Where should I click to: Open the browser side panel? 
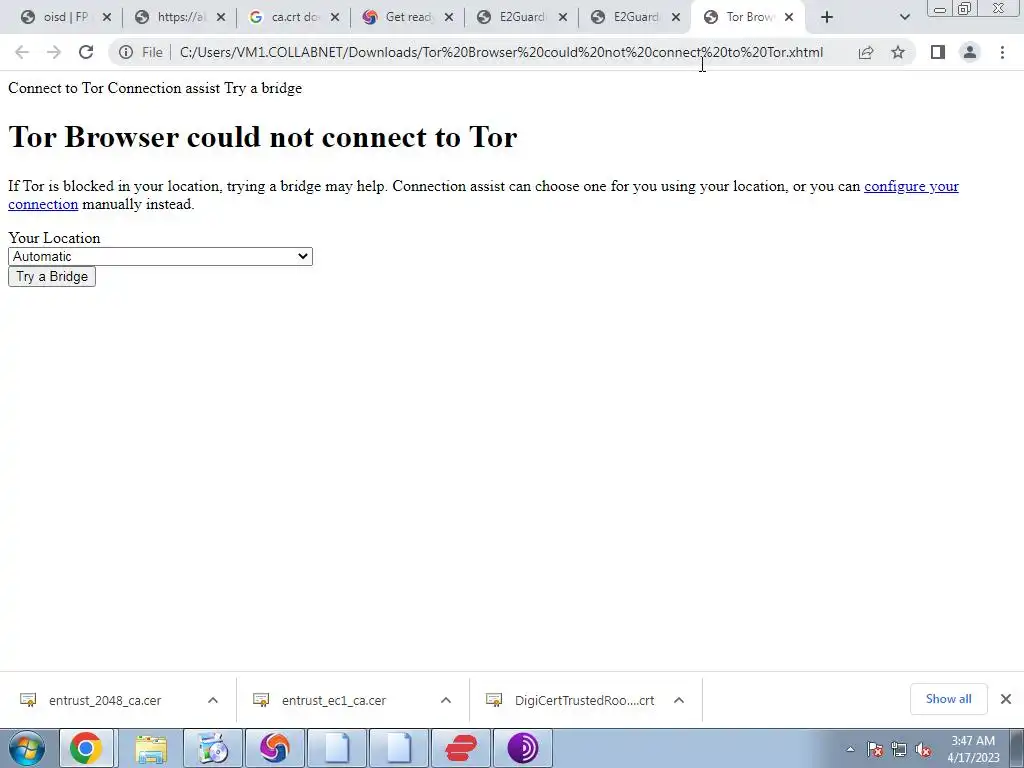938,52
